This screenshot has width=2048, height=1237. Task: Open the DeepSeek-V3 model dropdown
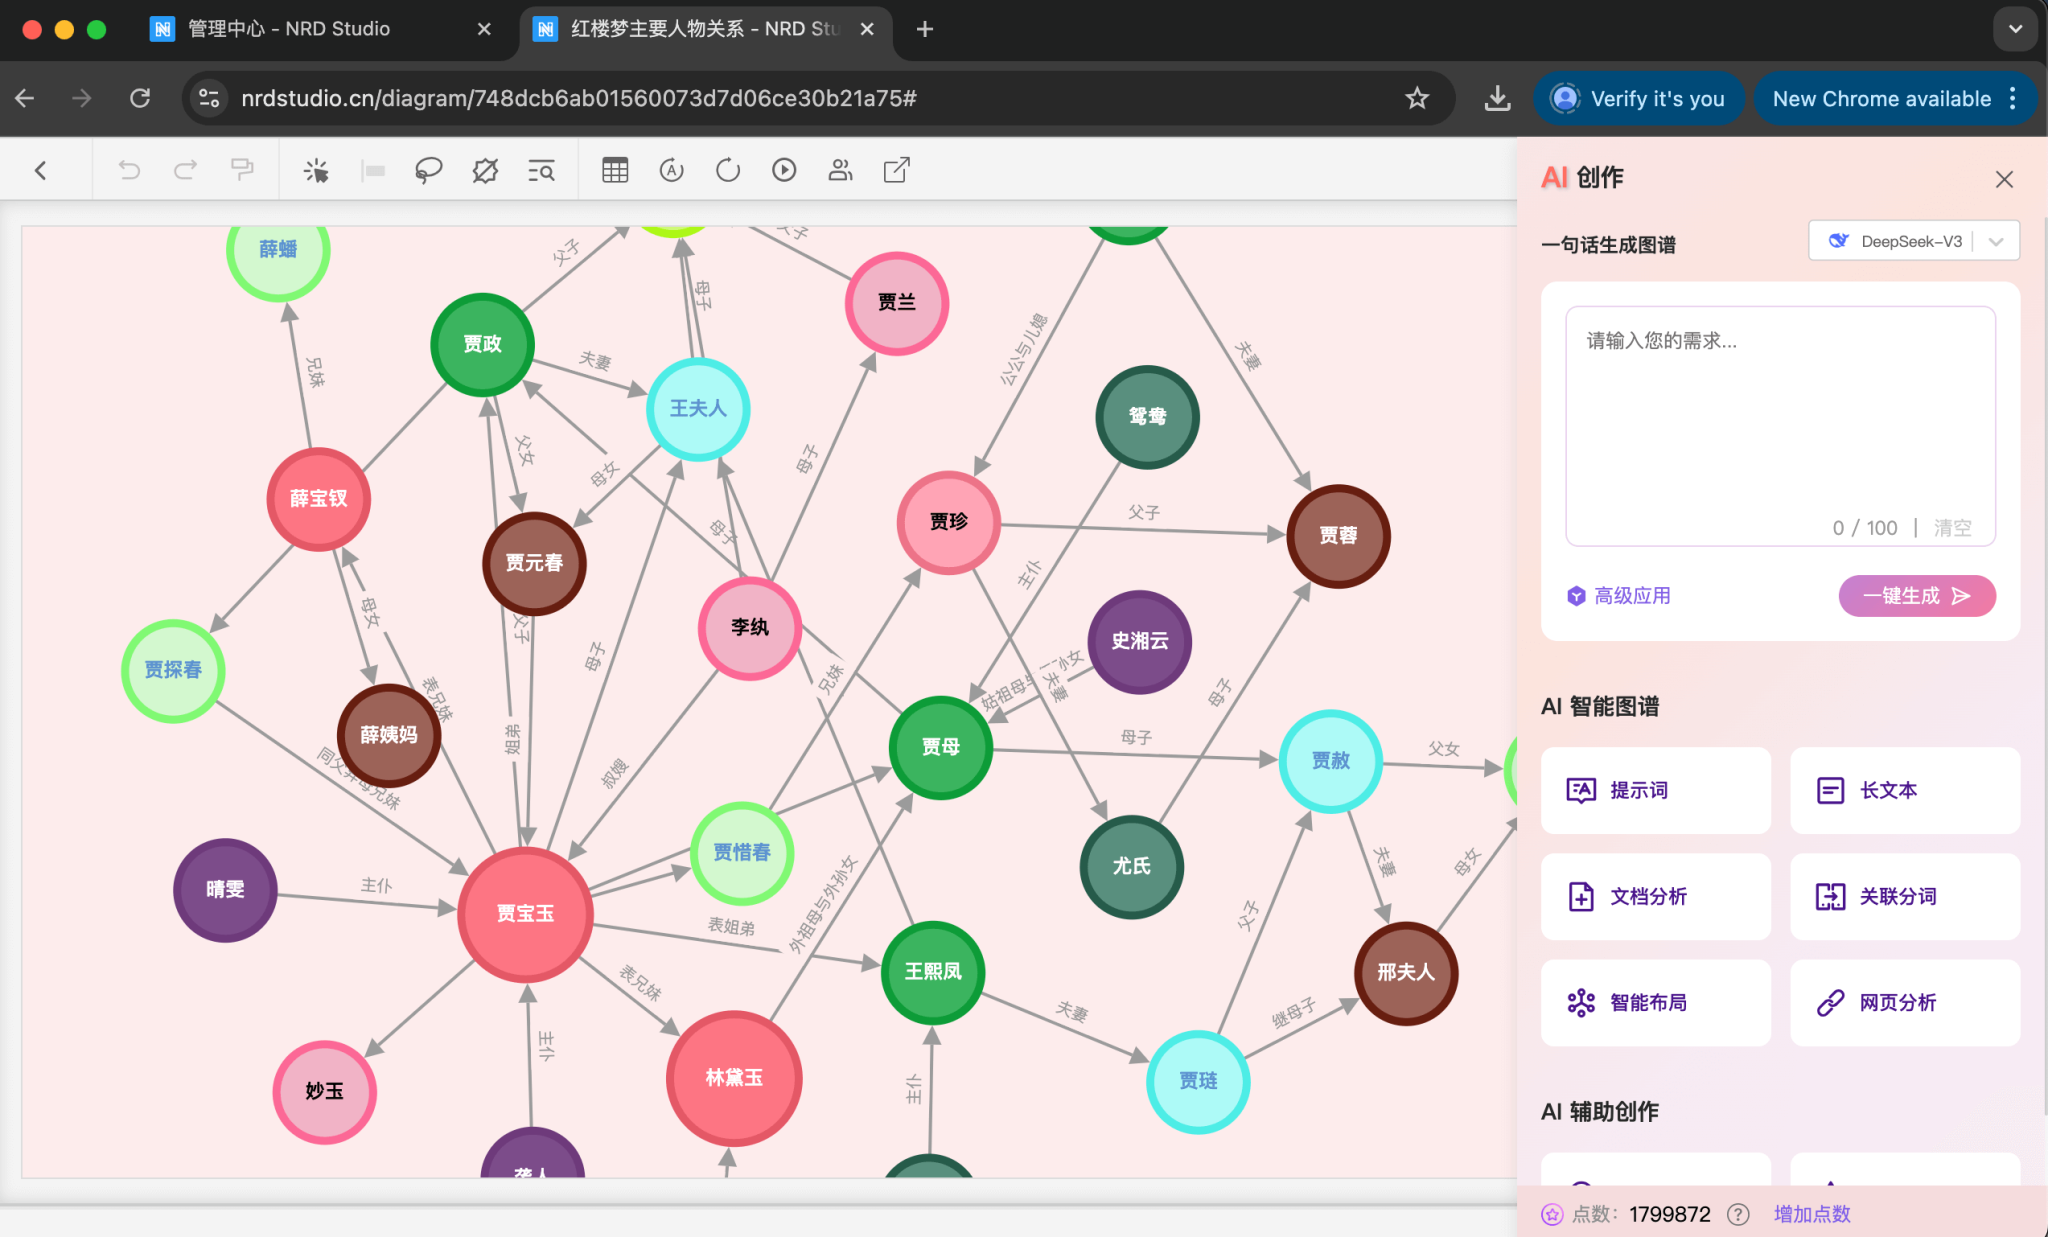(1913, 241)
